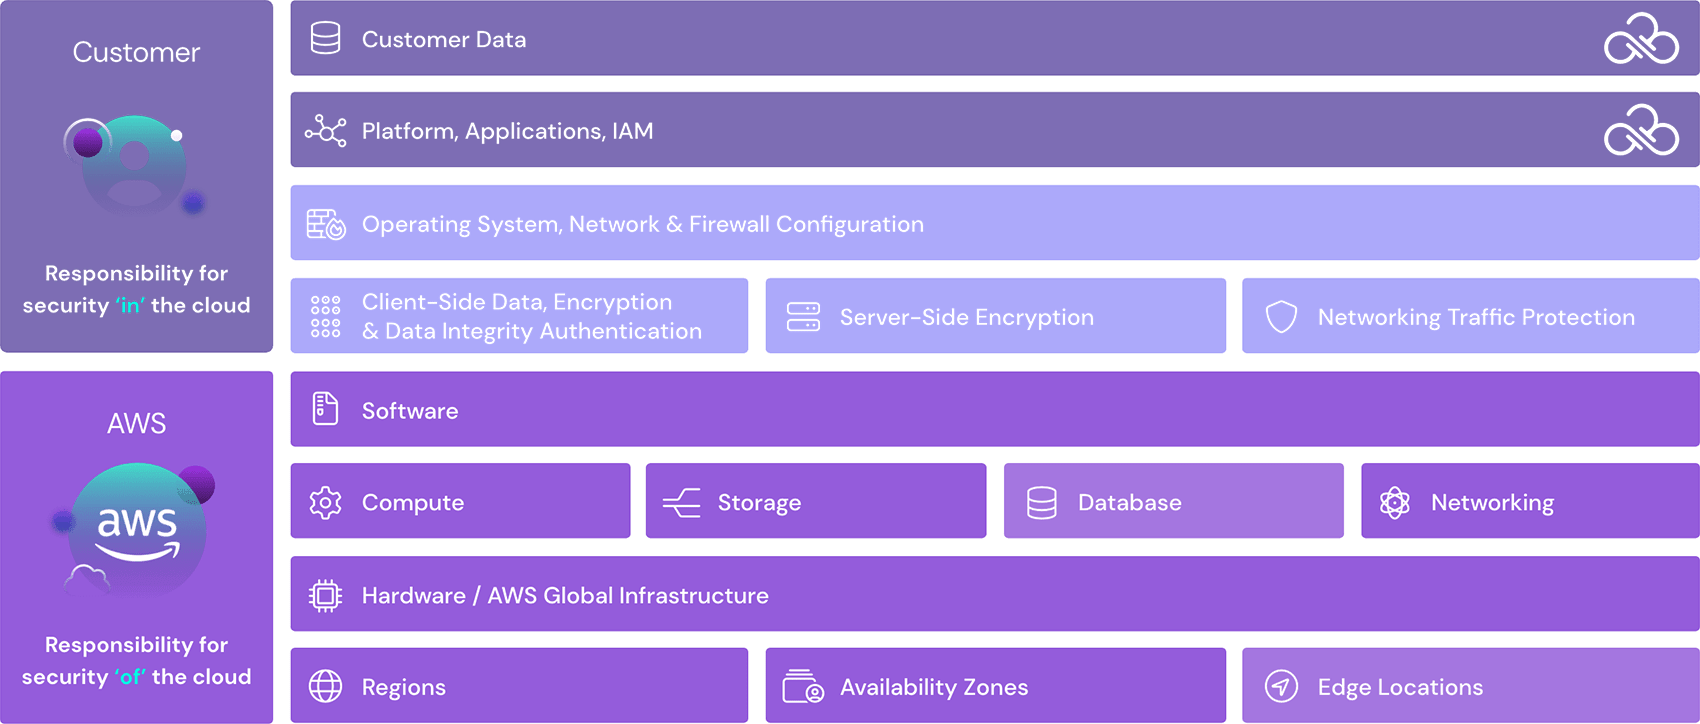Viewport: 1700px width, 724px height.
Task: Click the AWS panel heading
Action: click(x=136, y=423)
